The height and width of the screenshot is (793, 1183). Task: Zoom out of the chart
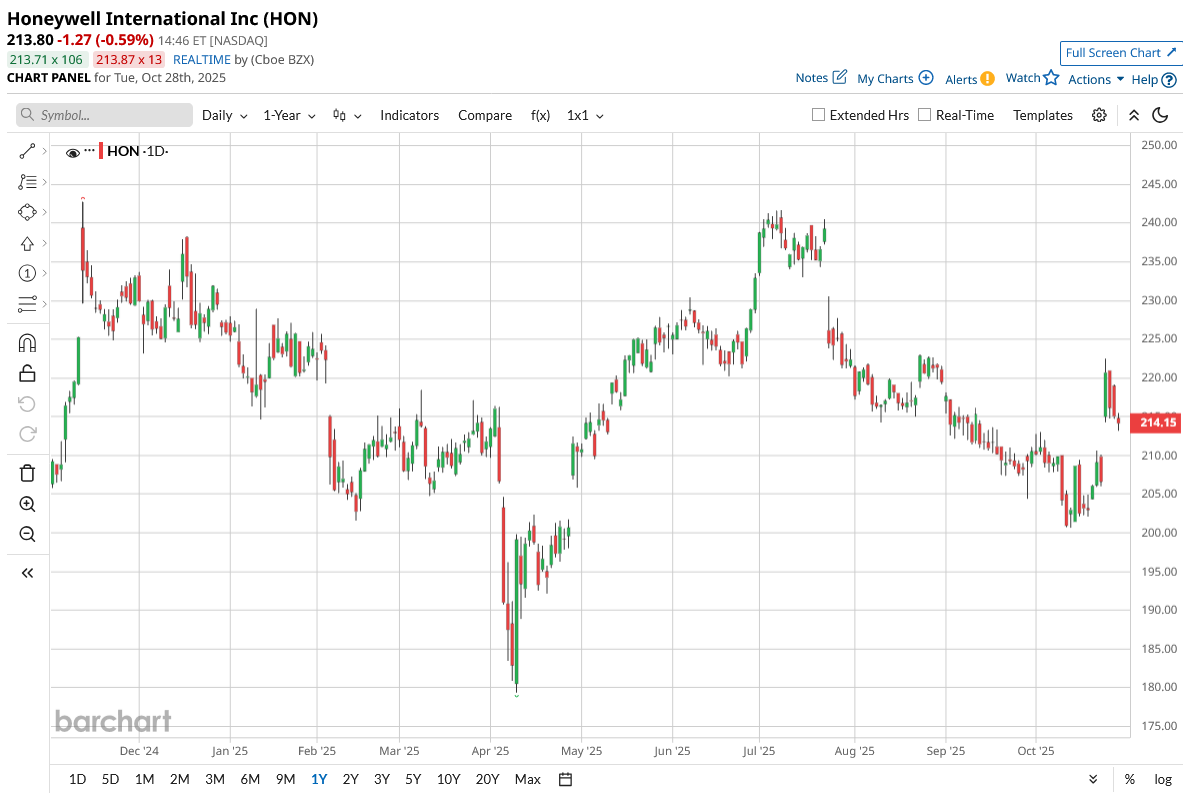click(x=27, y=534)
